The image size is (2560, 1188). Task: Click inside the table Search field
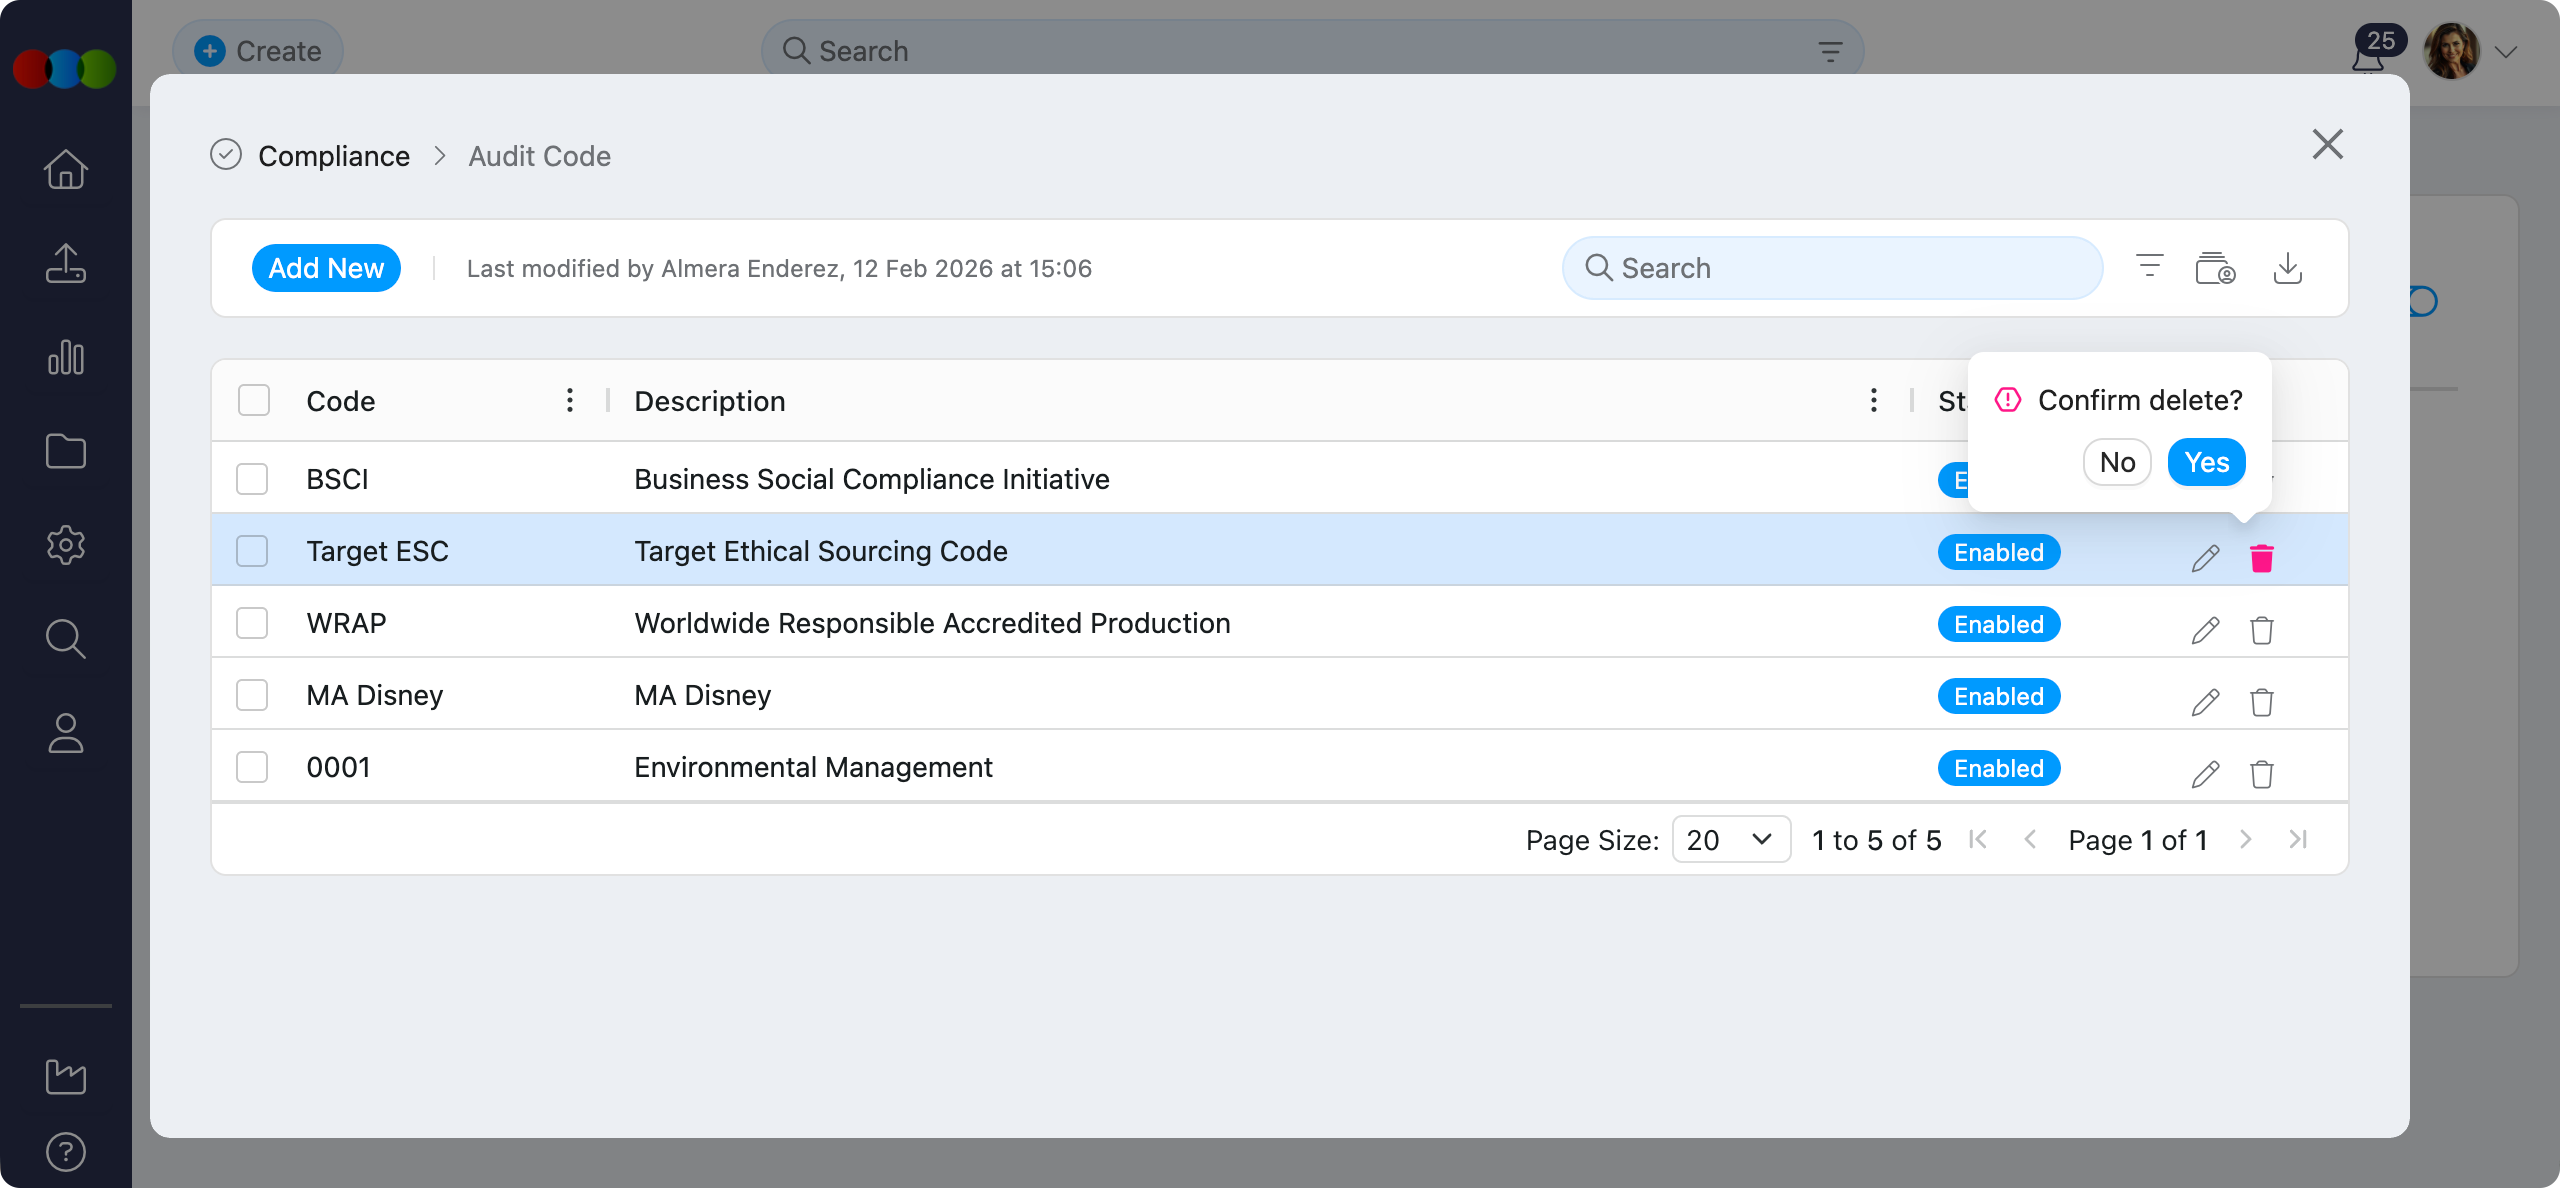1830,267
